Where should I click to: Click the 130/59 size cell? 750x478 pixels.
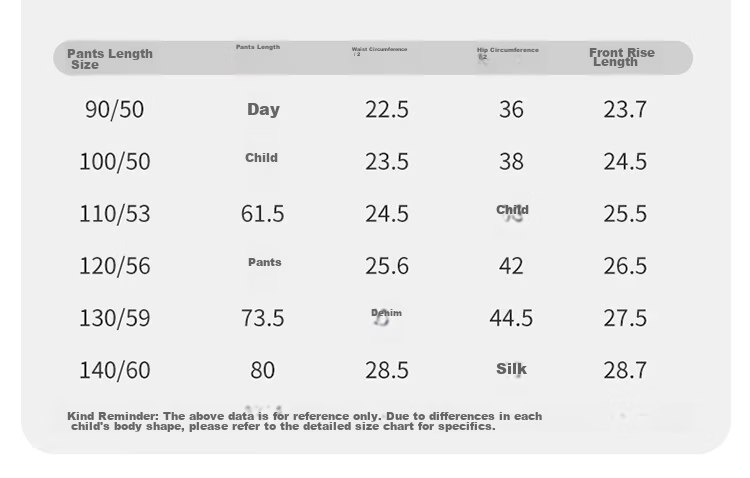pos(114,318)
